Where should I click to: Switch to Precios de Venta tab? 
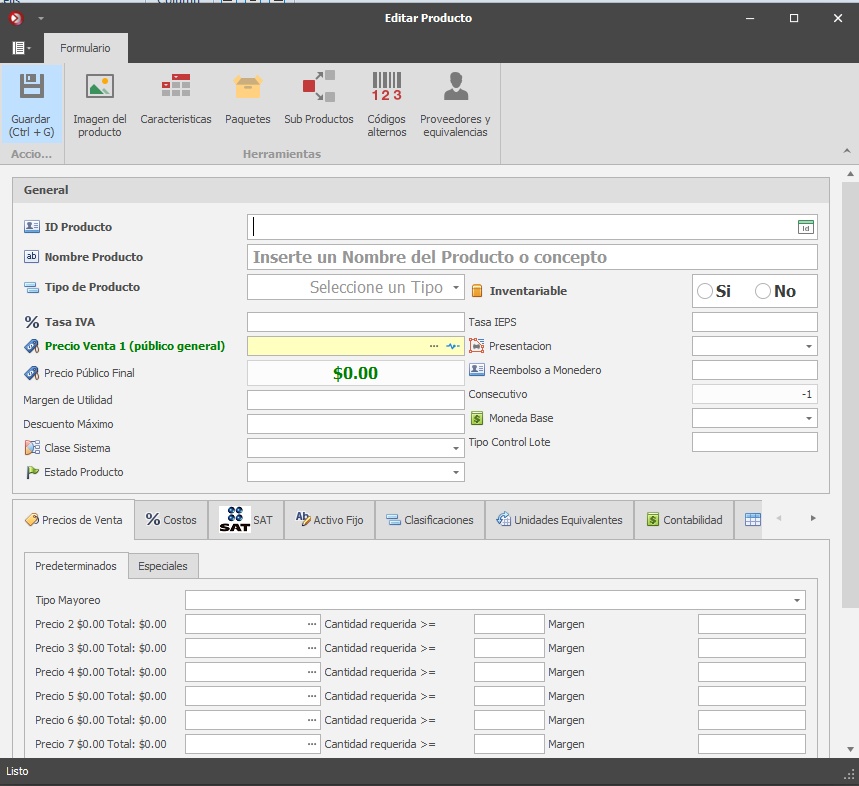73,520
